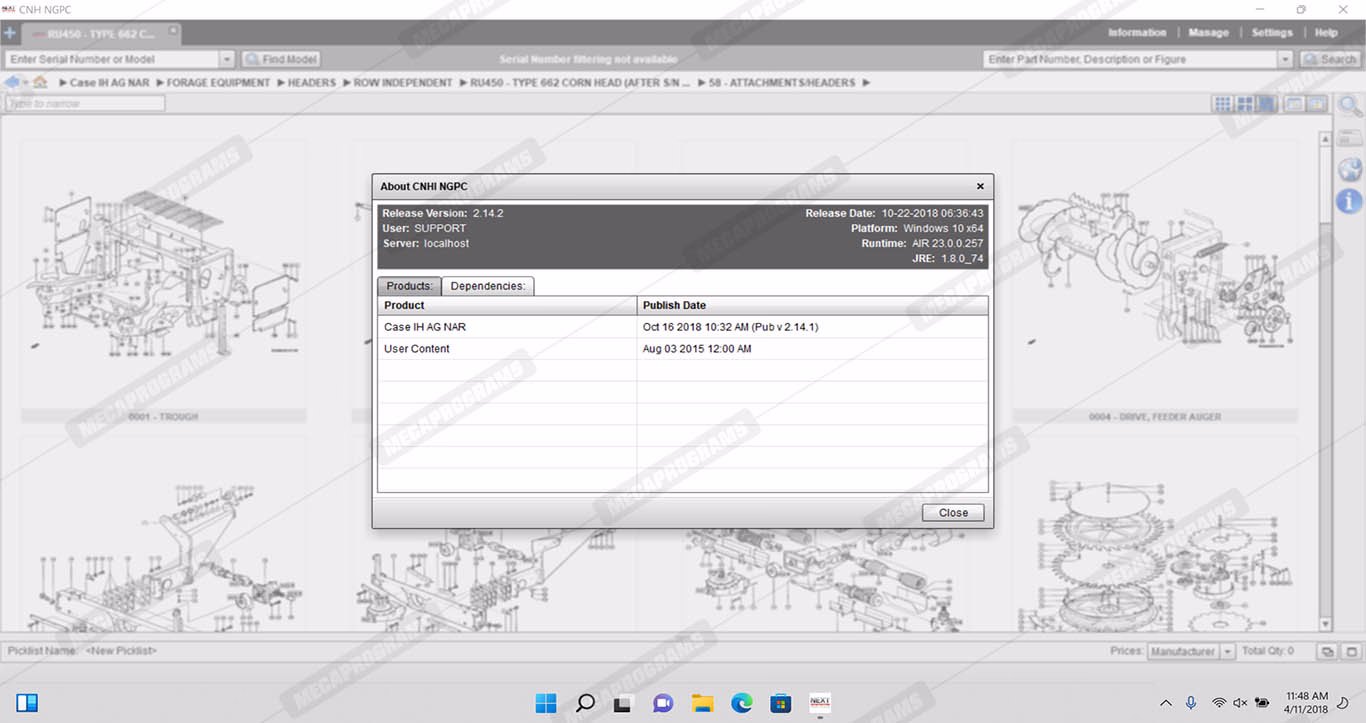Image resolution: width=1366 pixels, height=723 pixels.
Task: Select medium grid thumbnail view
Action: [x=1245, y=104]
